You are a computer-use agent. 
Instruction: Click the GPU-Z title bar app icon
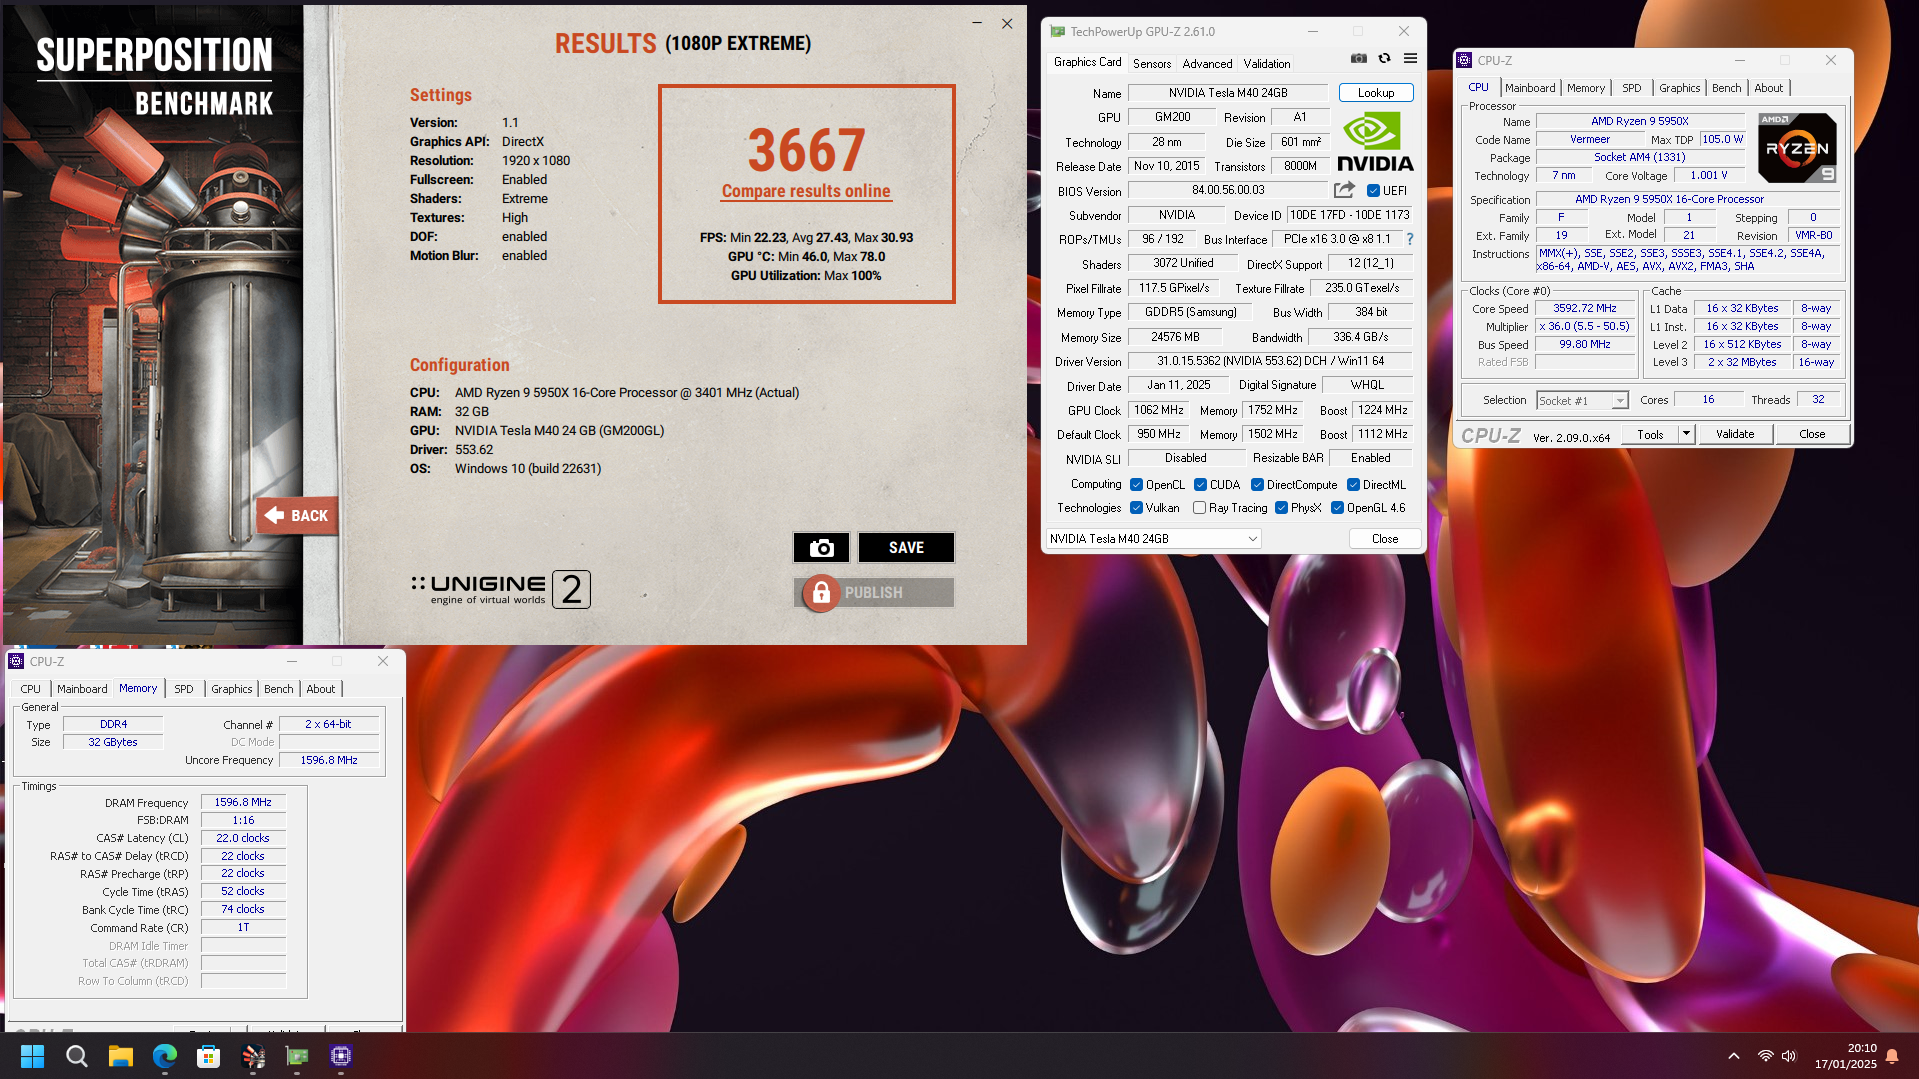coord(1057,32)
